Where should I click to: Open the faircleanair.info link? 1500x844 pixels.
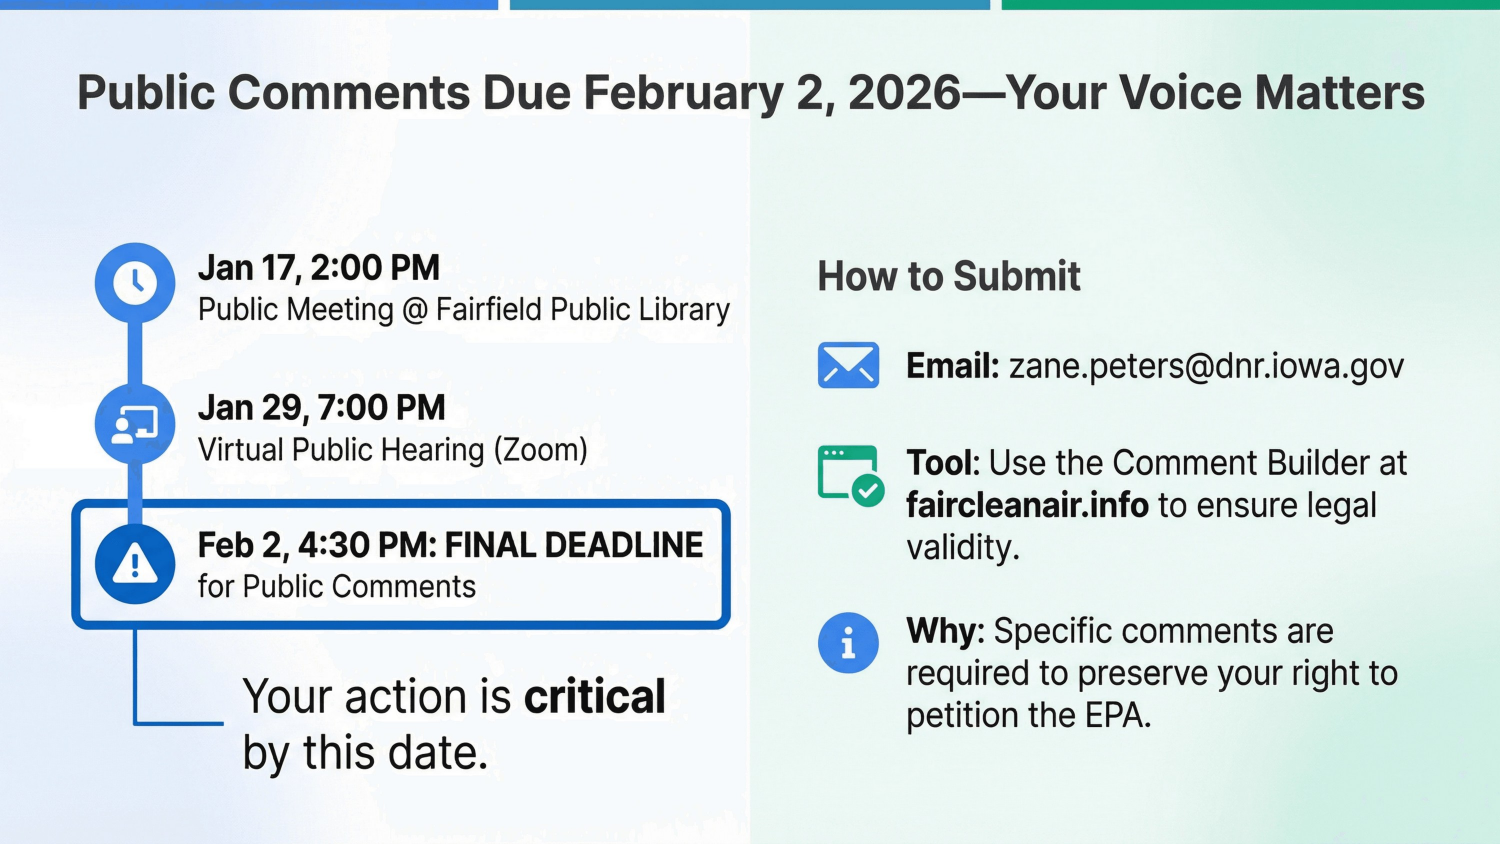coord(1027,506)
